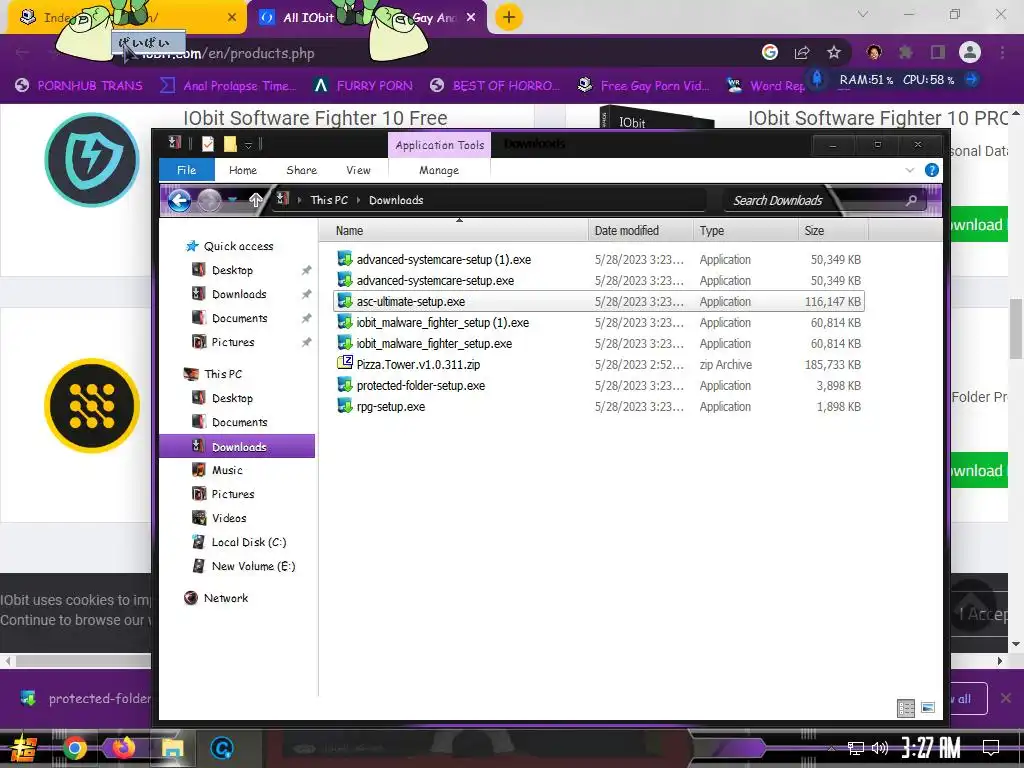Open Chrome from the taskbar
Image resolution: width=1024 pixels, height=768 pixels.
click(75, 748)
